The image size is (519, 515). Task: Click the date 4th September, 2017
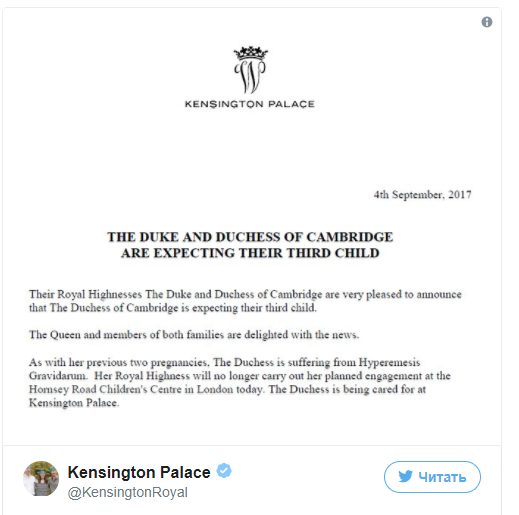(422, 194)
